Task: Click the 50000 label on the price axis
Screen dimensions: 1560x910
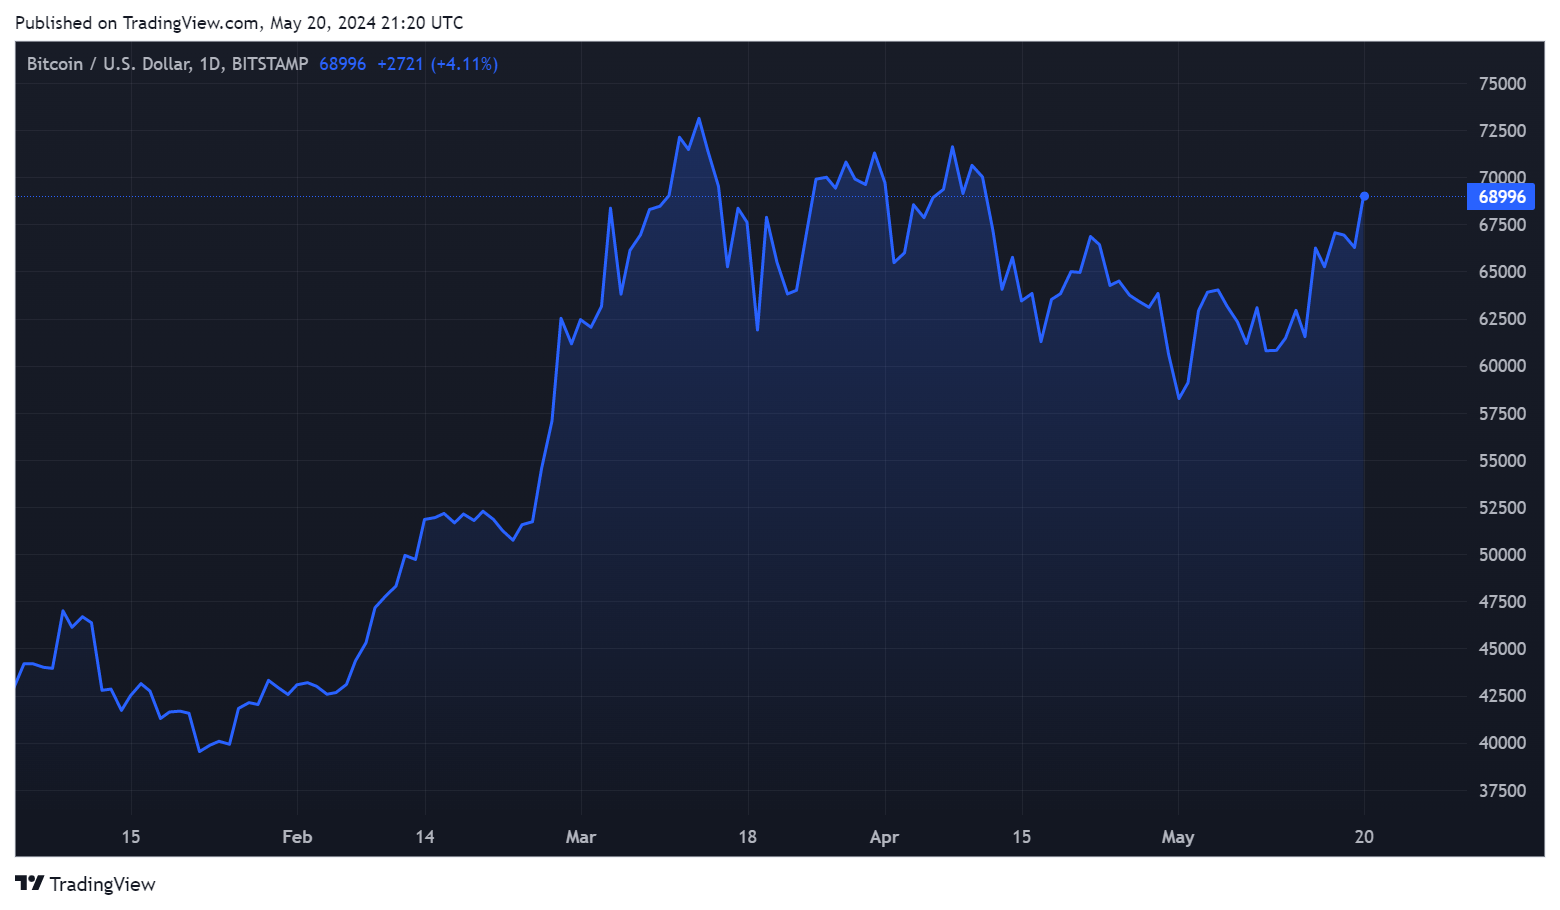Action: pyautogui.click(x=1502, y=555)
